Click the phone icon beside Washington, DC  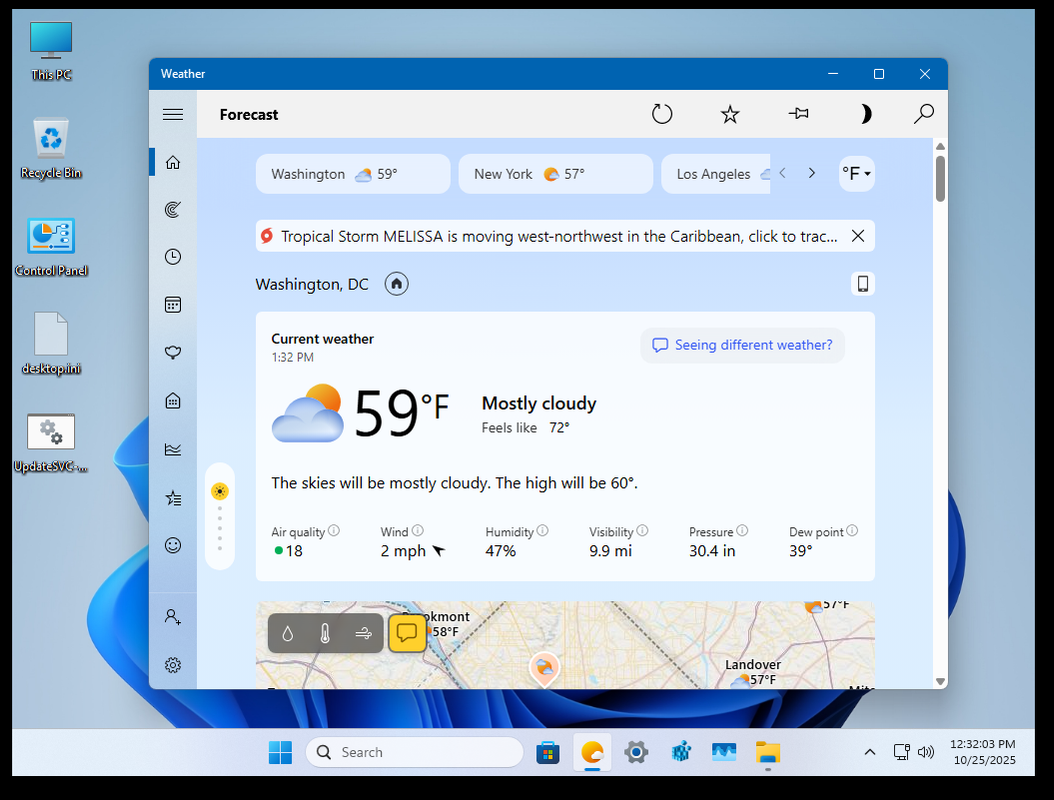[863, 284]
